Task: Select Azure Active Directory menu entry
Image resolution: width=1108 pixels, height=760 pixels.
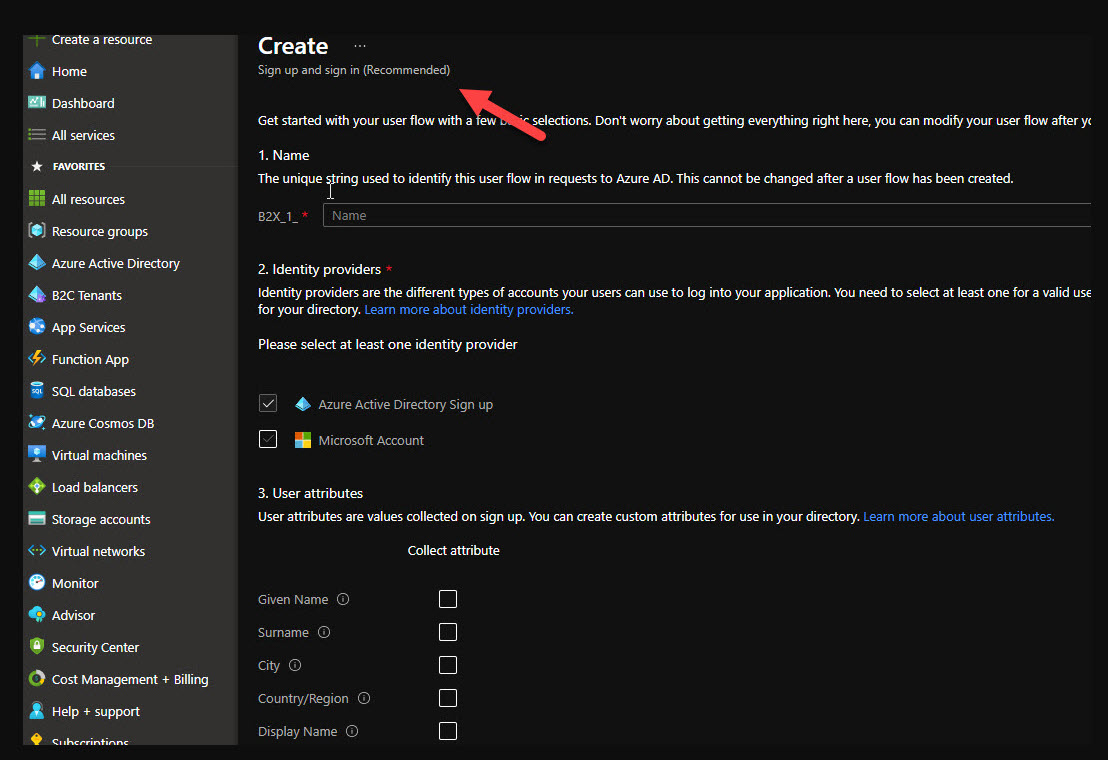Action: [115, 263]
